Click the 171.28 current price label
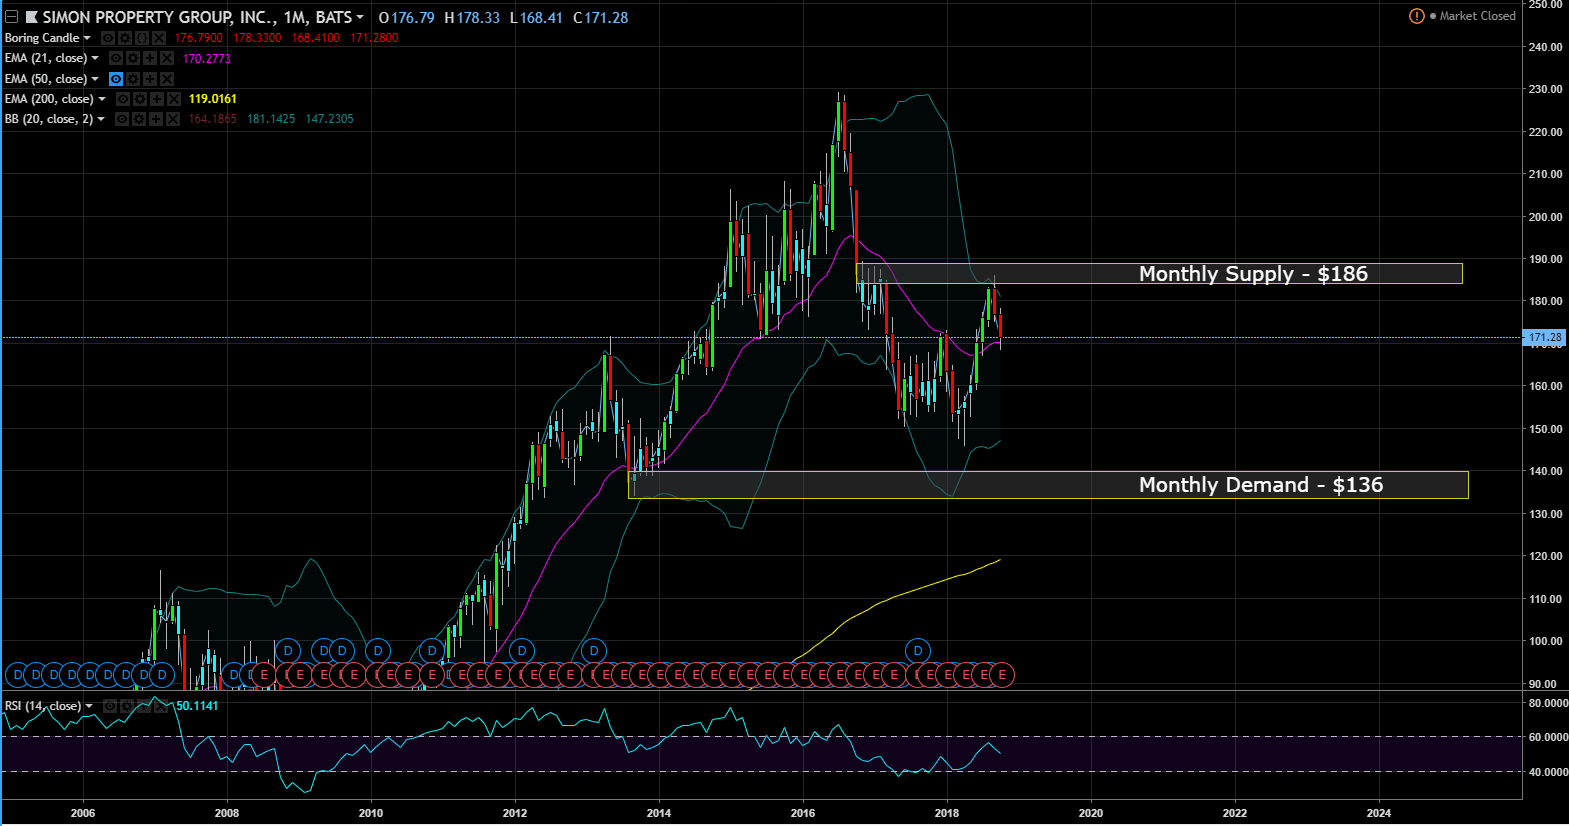This screenshot has height=826, width=1569. click(1544, 338)
